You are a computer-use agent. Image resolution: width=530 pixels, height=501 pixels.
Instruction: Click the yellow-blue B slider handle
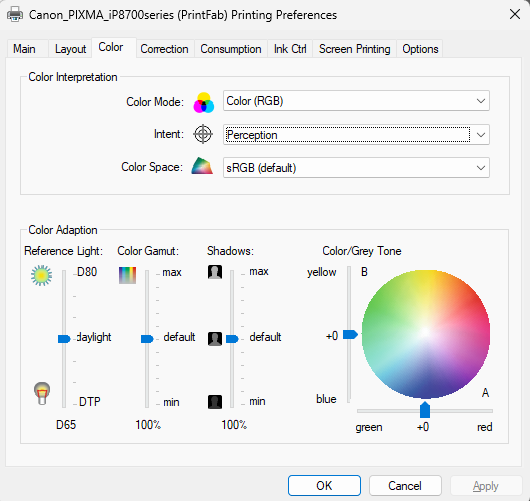coord(350,335)
